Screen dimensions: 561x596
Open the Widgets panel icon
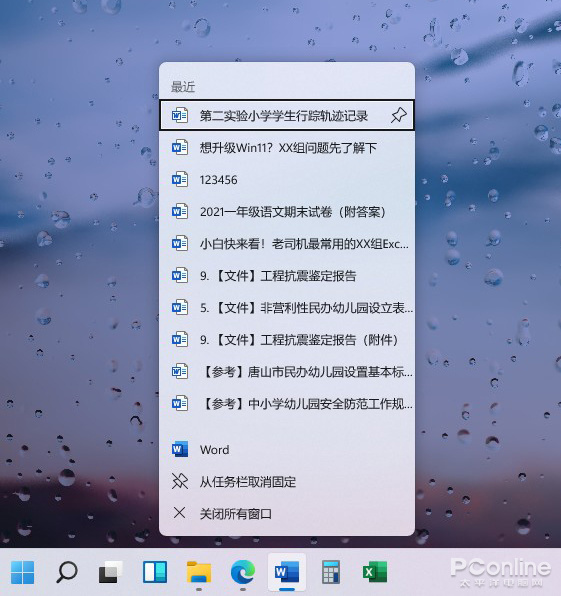point(155,572)
